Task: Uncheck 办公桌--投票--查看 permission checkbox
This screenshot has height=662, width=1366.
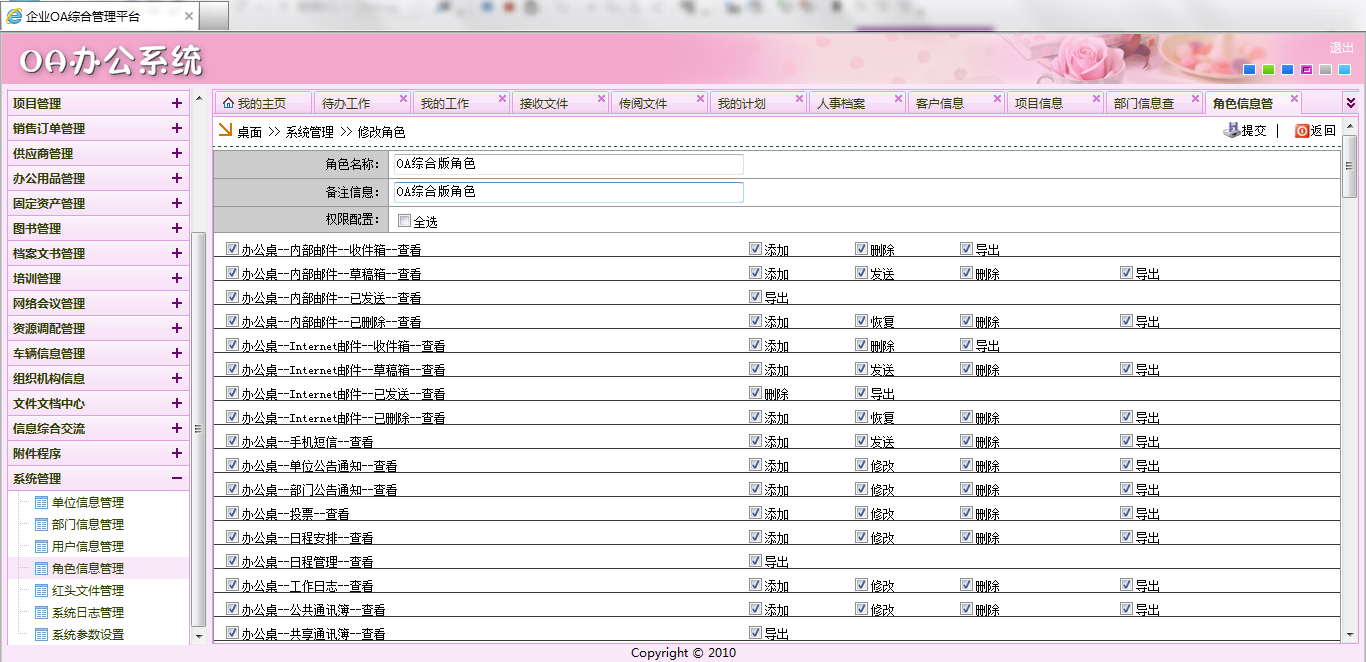Action: (233, 512)
